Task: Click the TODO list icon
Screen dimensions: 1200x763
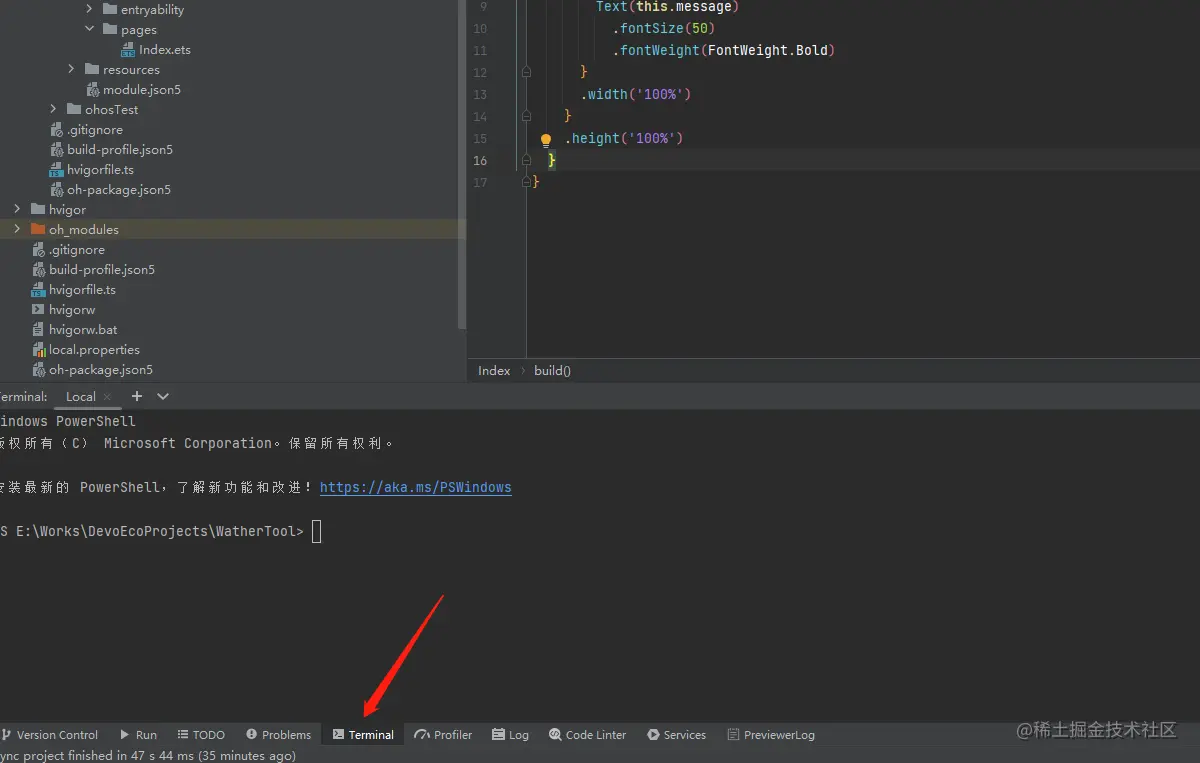Action: [183, 734]
